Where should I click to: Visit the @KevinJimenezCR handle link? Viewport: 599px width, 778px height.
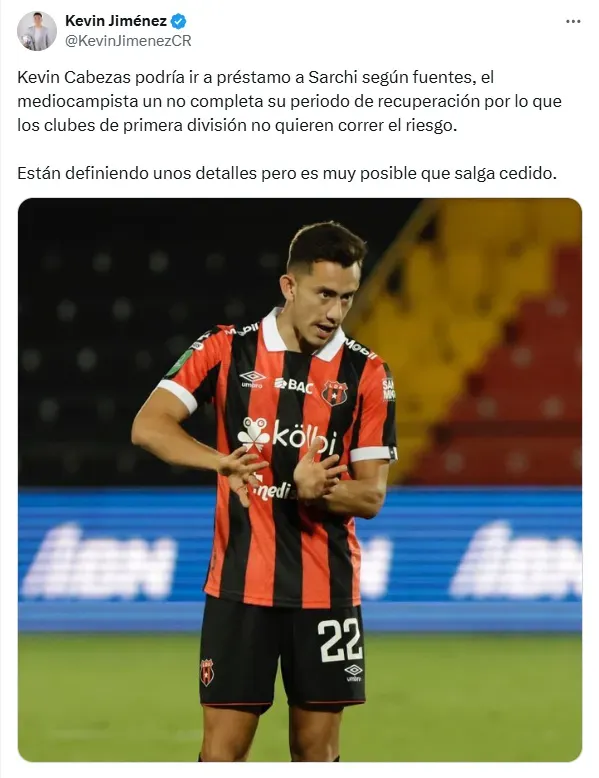(x=128, y=41)
